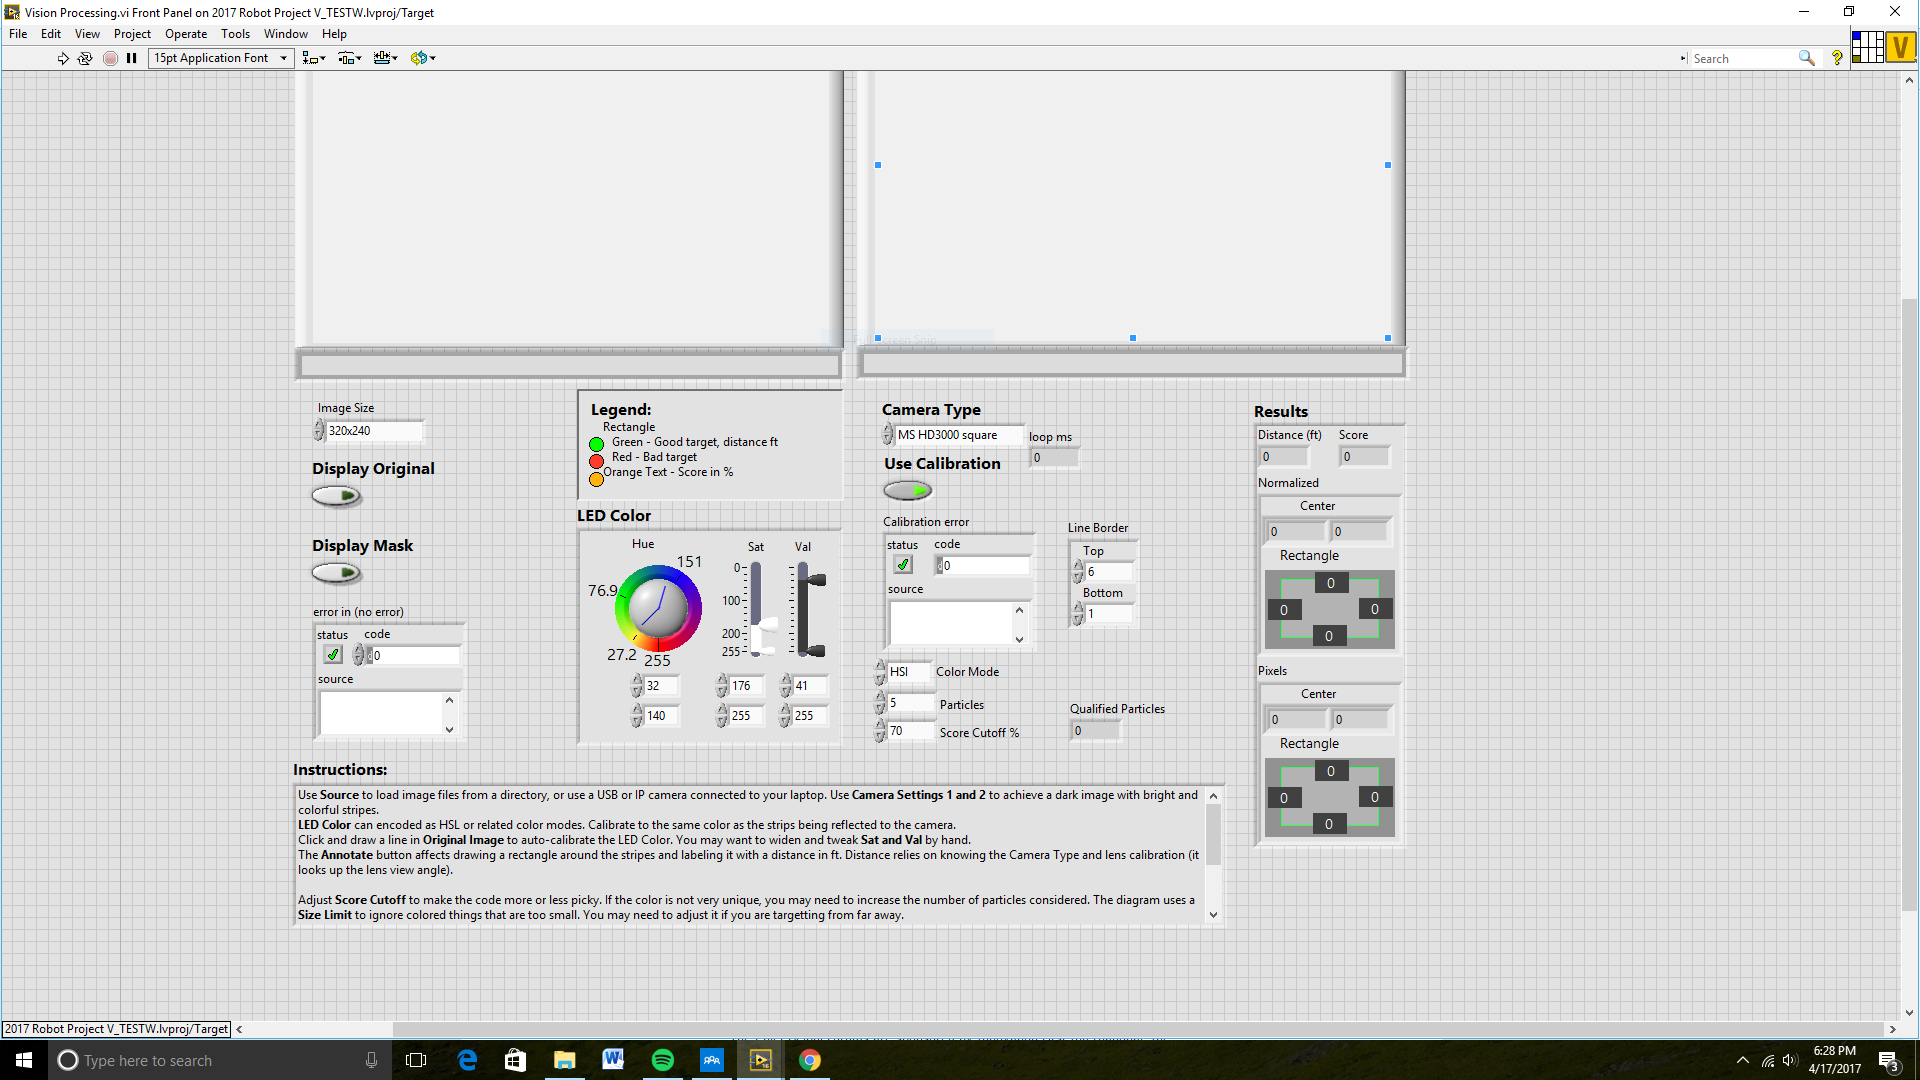Open Chrome from taskbar
Image resolution: width=1920 pixels, height=1080 pixels.
(810, 1060)
